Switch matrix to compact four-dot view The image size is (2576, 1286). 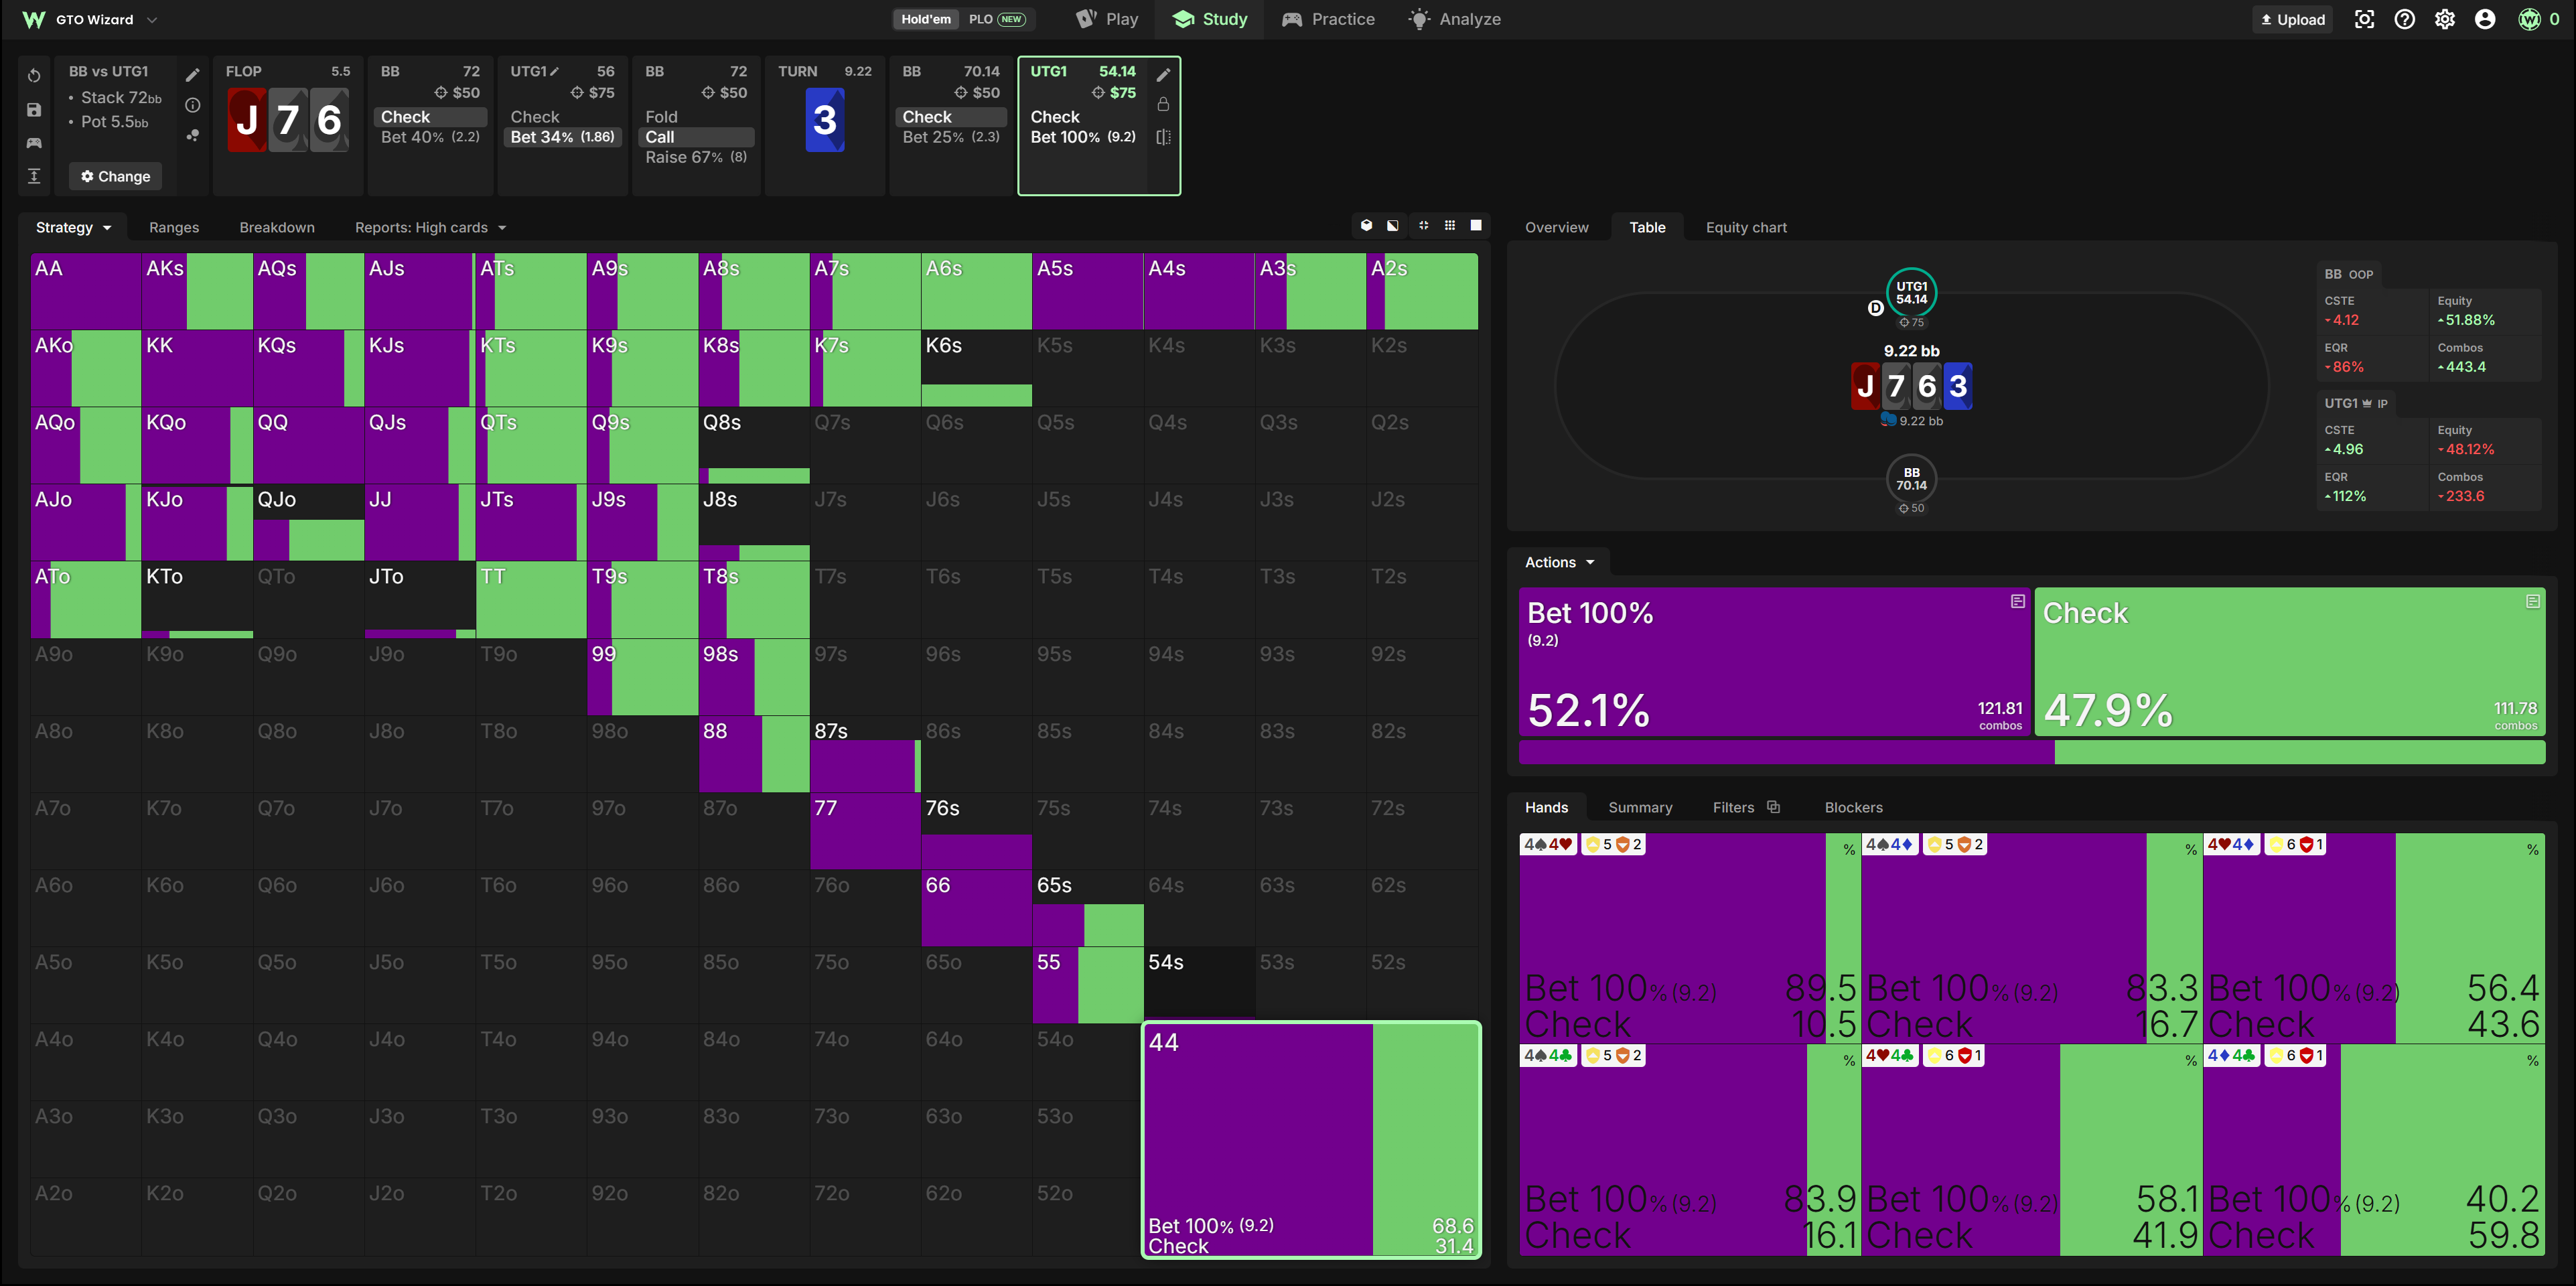click(1423, 226)
